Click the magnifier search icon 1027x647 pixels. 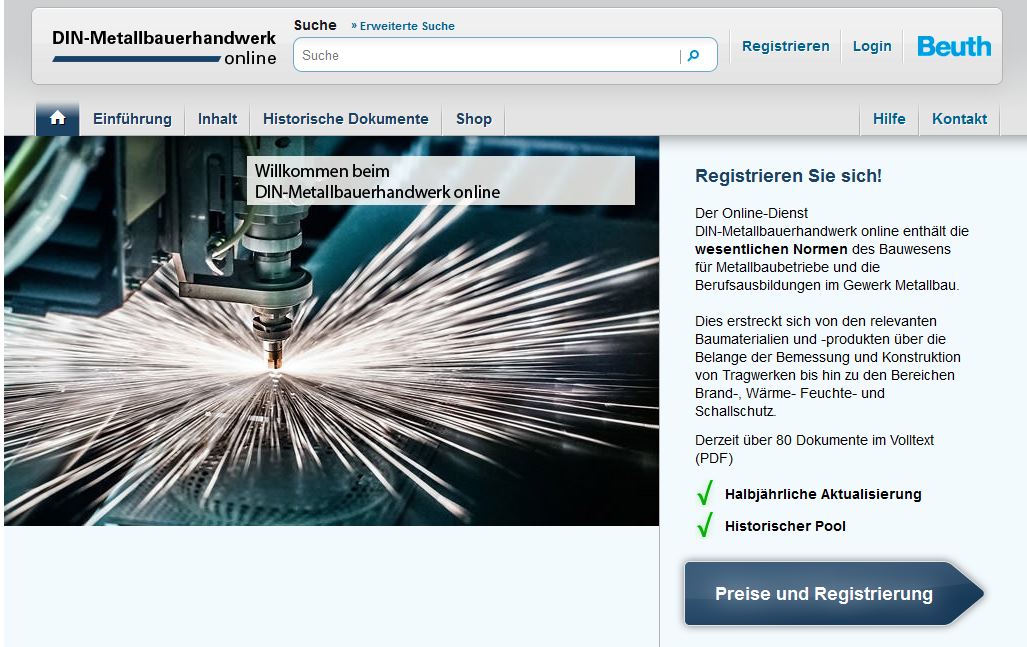tap(694, 56)
